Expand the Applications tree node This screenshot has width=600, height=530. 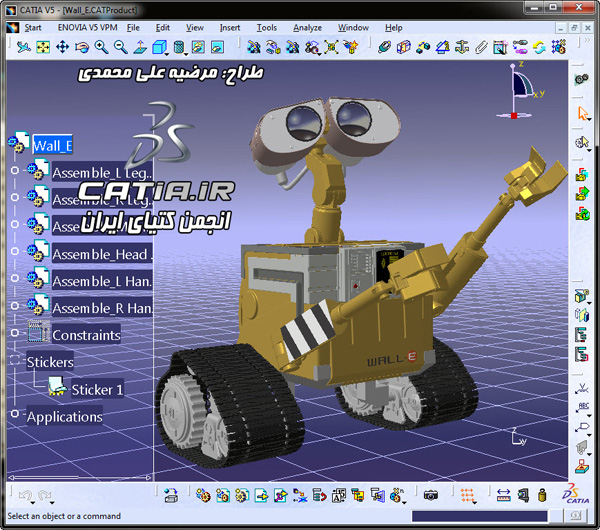click(x=15, y=413)
